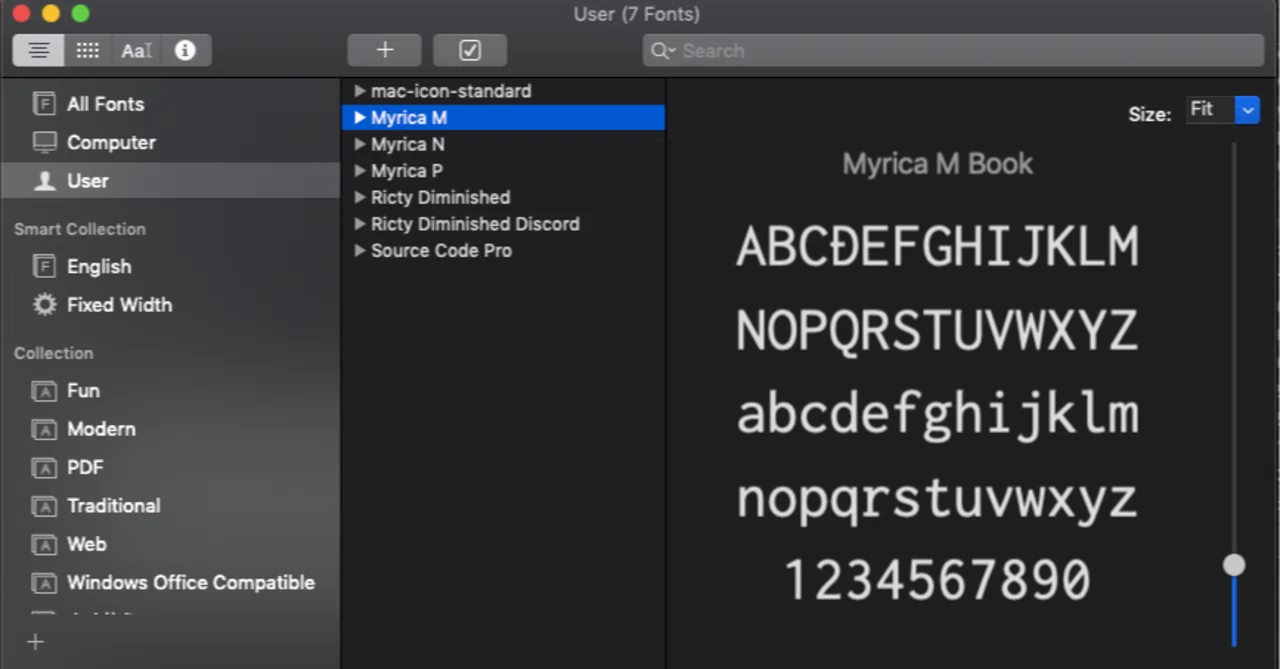The image size is (1280, 669).
Task: Click the Fun collection icon
Action: click(44, 392)
